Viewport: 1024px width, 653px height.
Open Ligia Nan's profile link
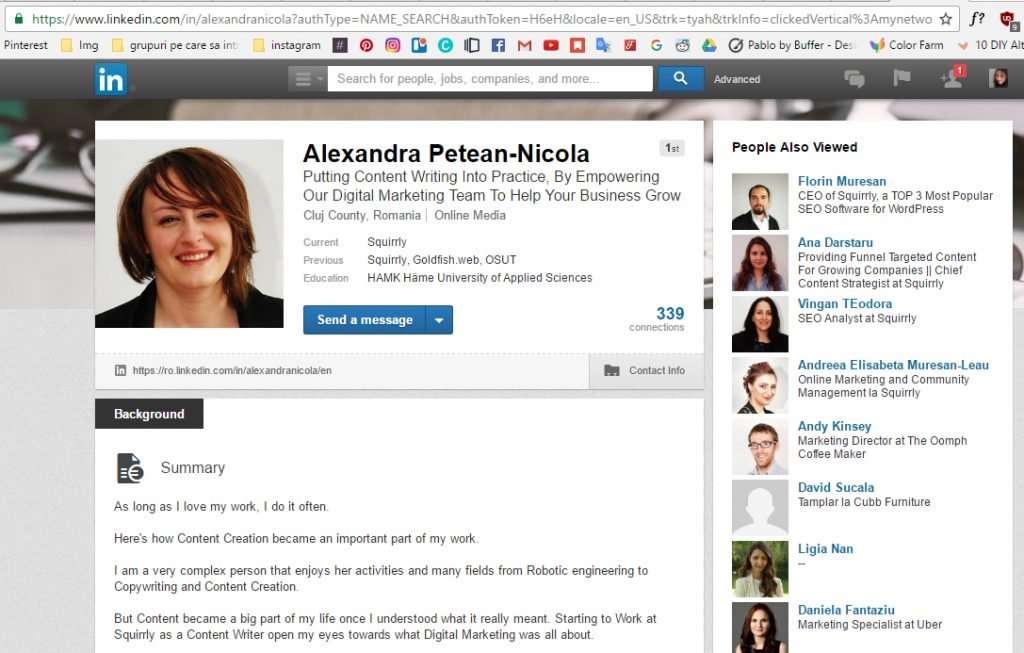(x=825, y=549)
